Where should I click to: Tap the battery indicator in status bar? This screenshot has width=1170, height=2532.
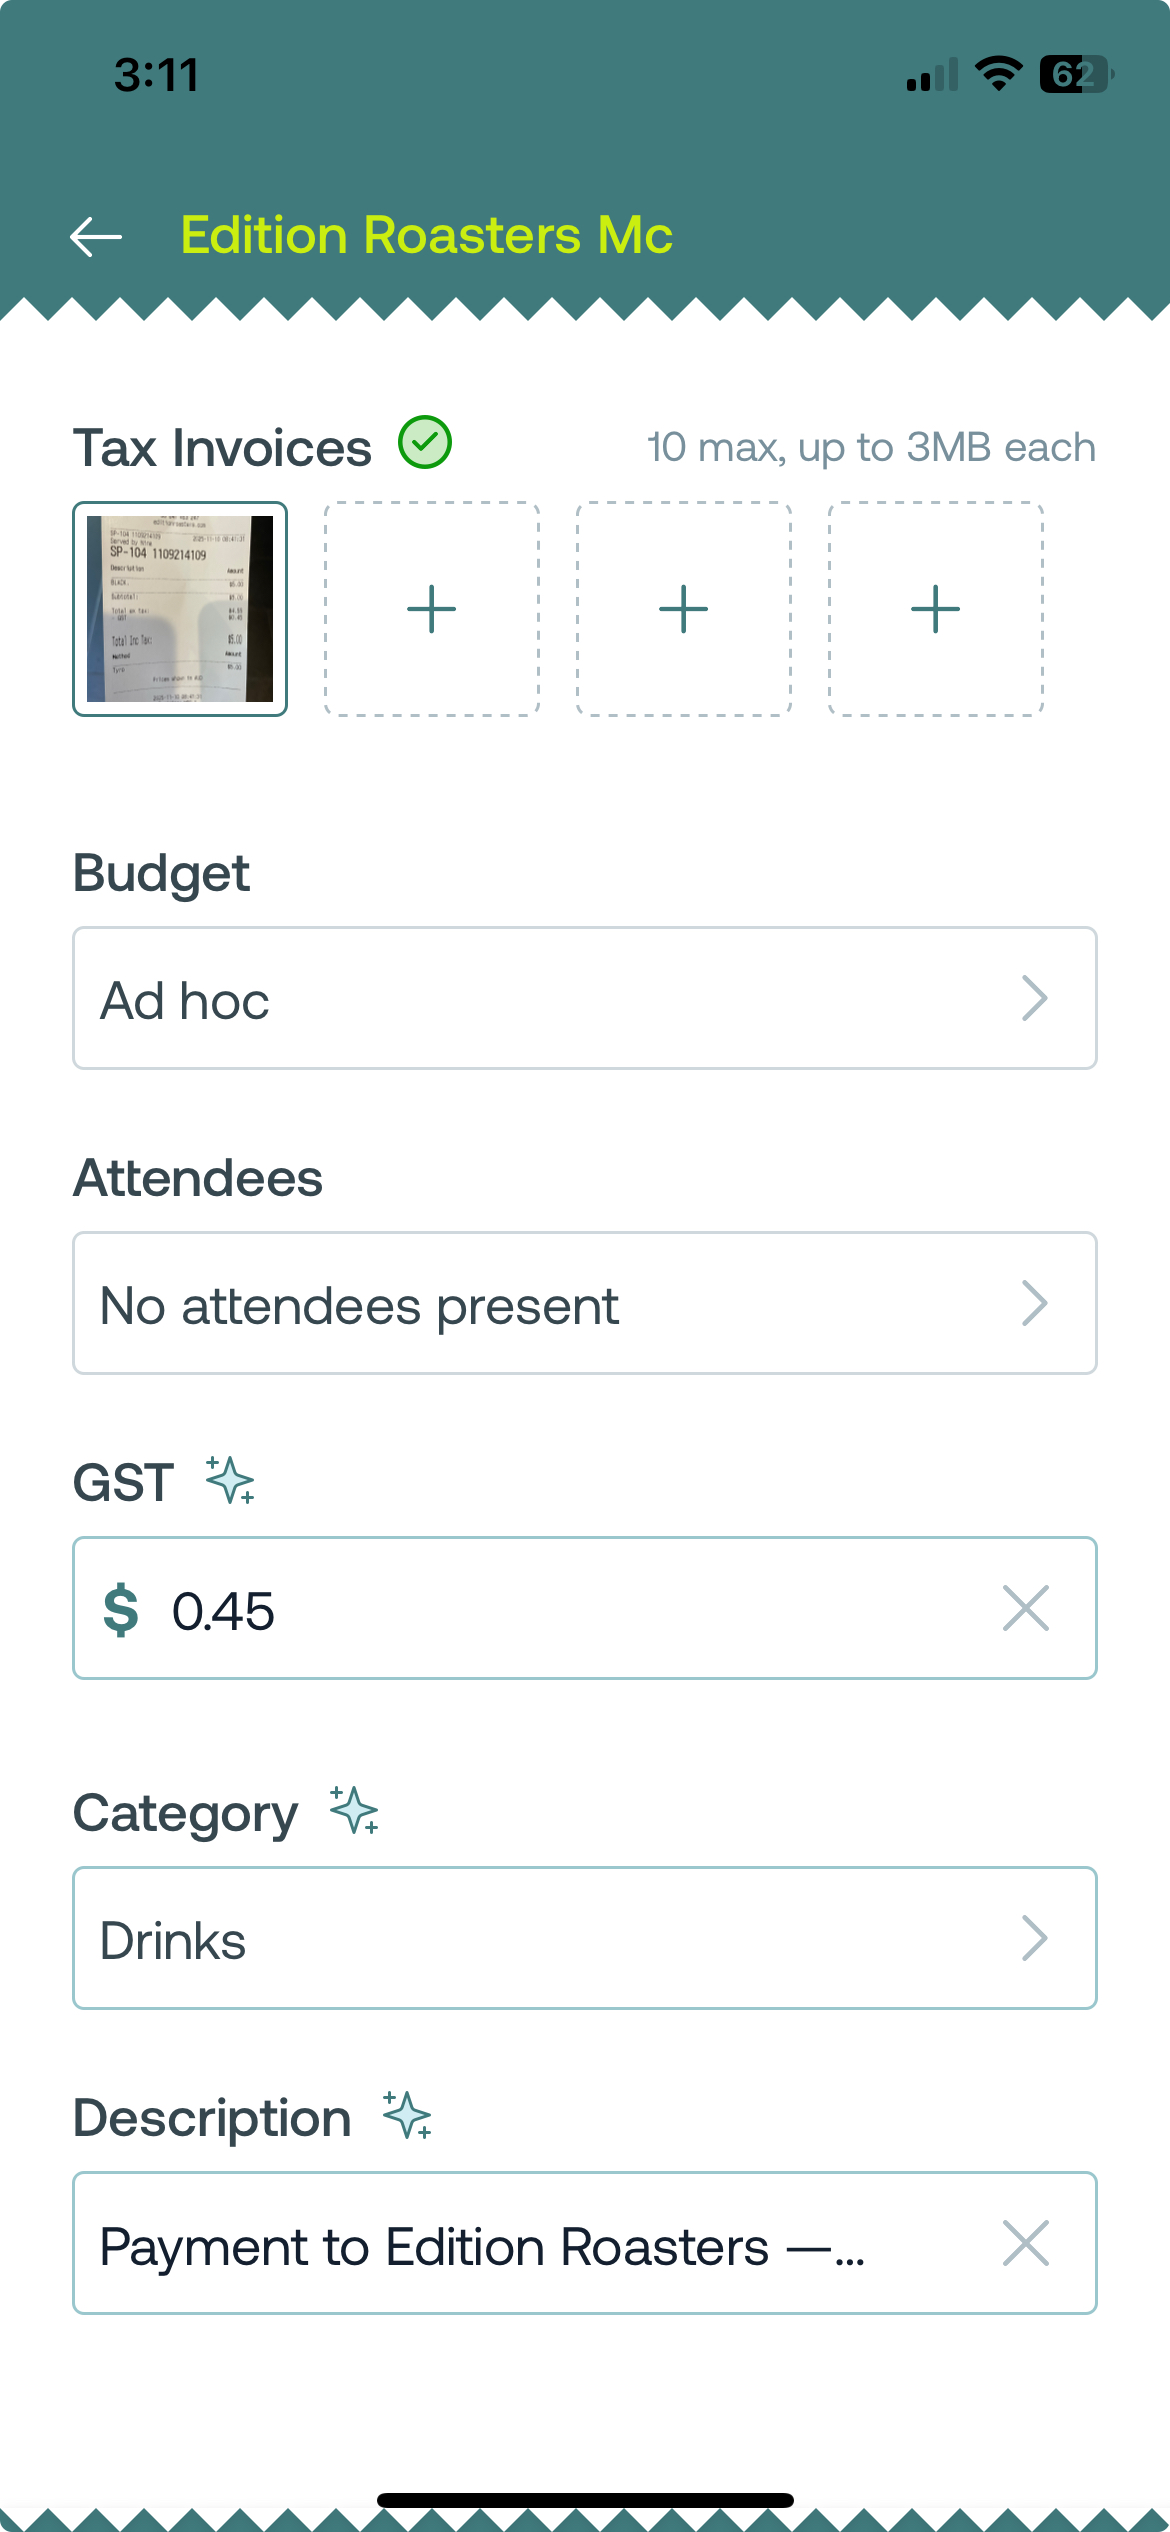[x=1076, y=75]
